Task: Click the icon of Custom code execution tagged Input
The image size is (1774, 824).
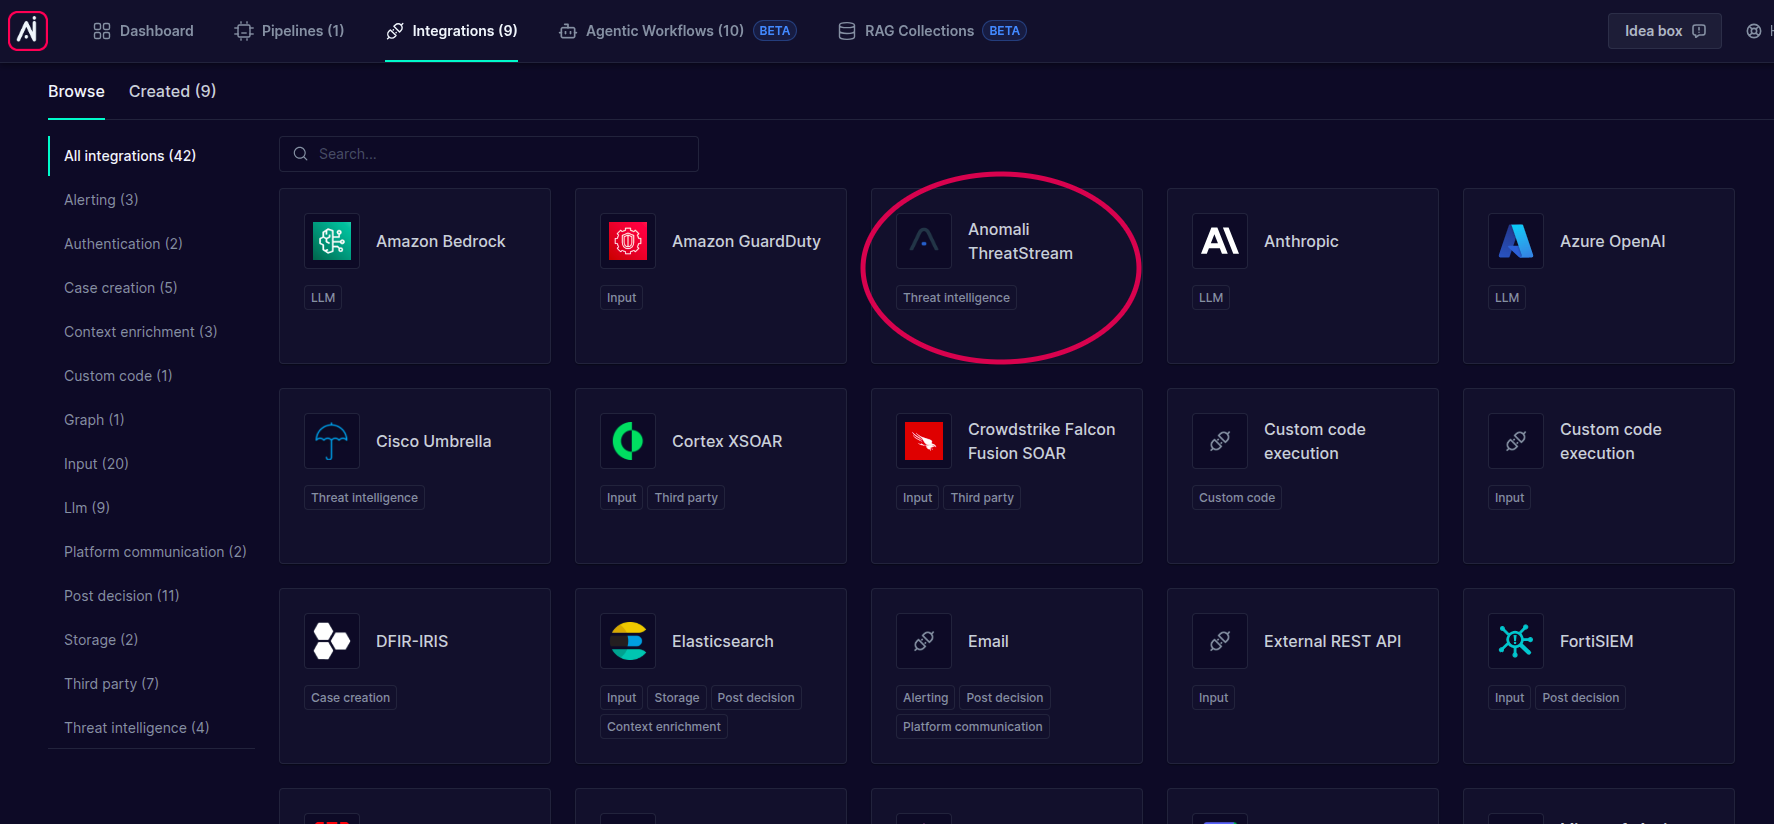Action: pyautogui.click(x=1516, y=441)
